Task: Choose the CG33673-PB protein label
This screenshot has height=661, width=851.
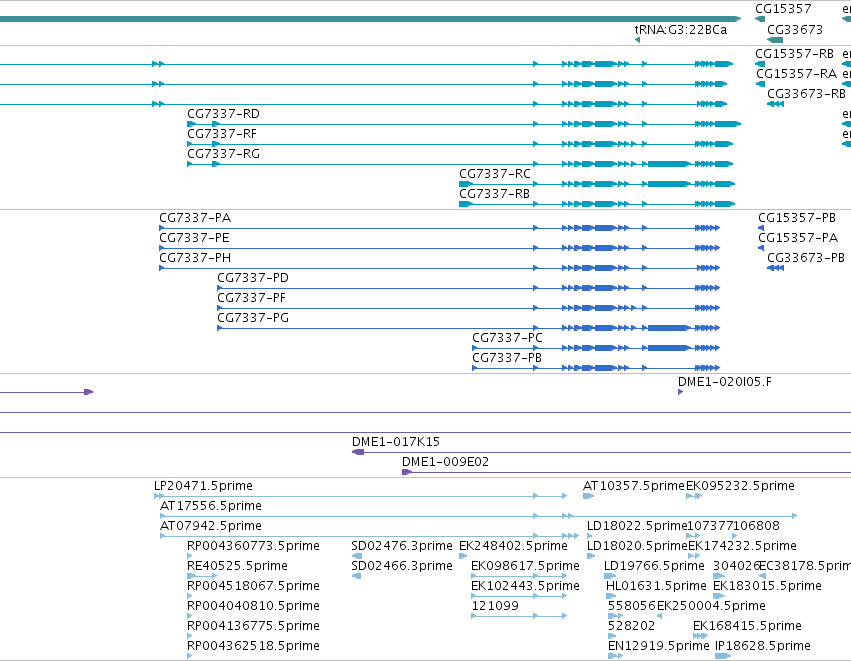Action: click(x=805, y=258)
